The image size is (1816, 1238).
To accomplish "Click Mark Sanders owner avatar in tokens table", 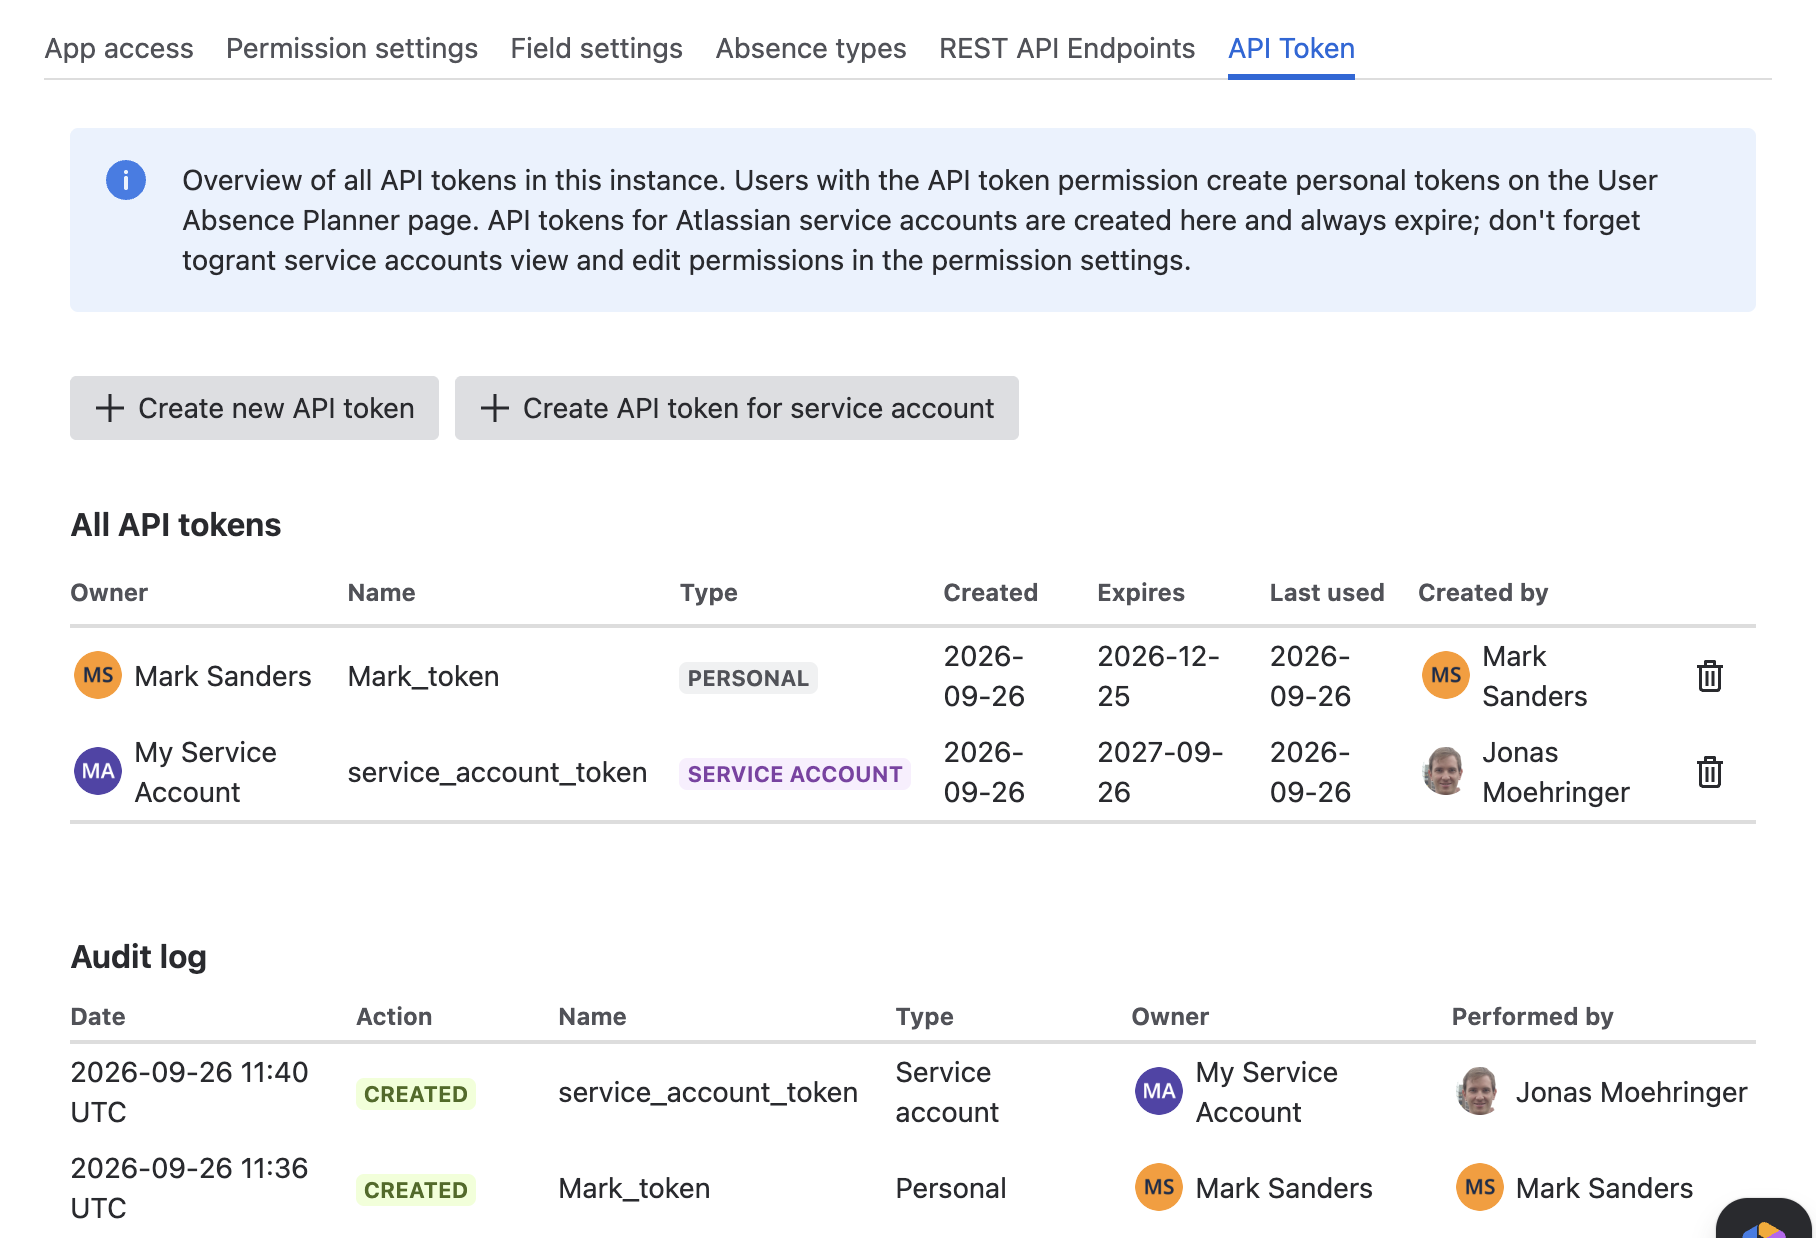I will 98,676.
